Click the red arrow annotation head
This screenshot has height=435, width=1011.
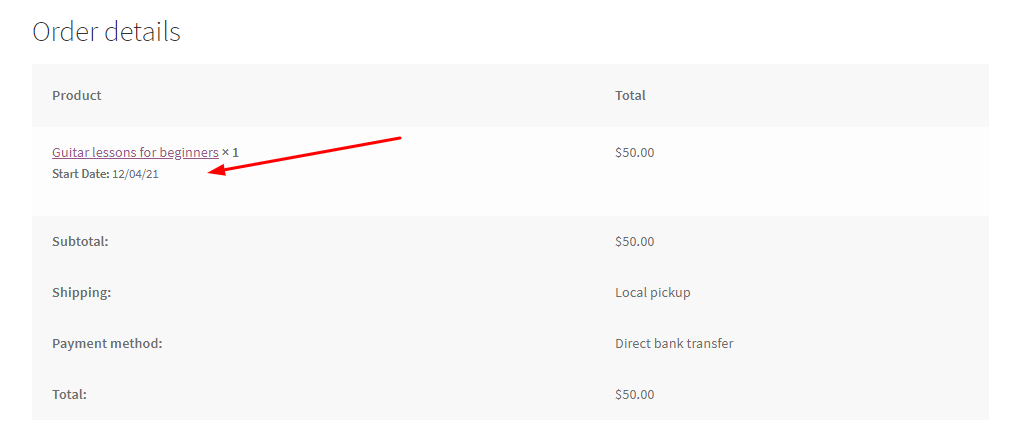[217, 171]
